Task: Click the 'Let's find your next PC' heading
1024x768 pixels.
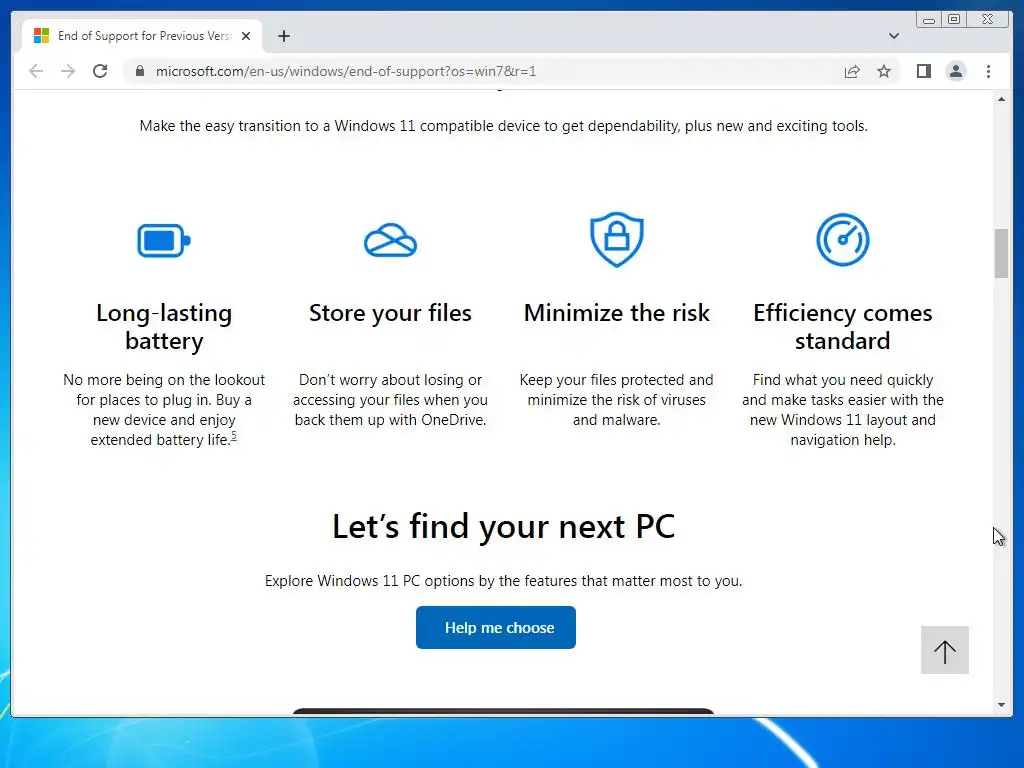Action: point(504,526)
